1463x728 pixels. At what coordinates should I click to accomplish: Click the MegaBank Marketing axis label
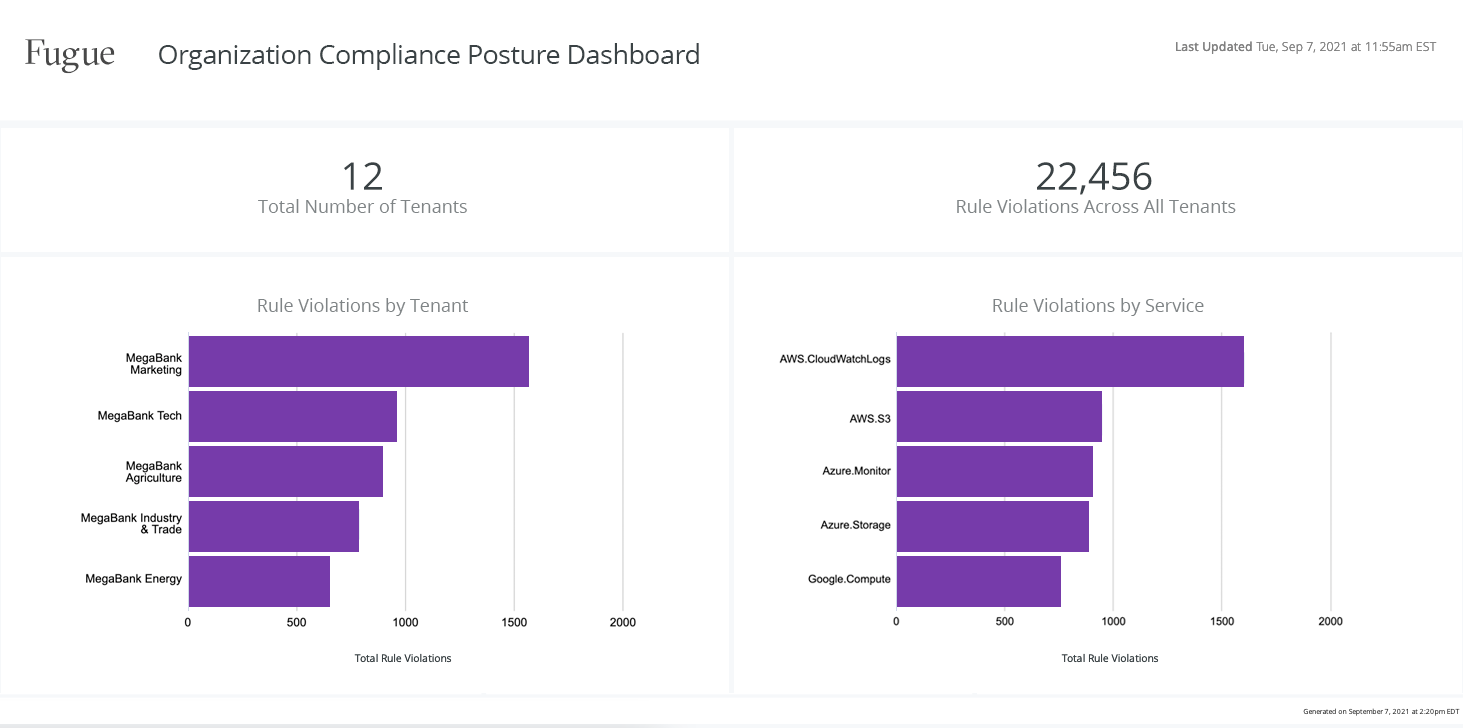tap(154, 363)
